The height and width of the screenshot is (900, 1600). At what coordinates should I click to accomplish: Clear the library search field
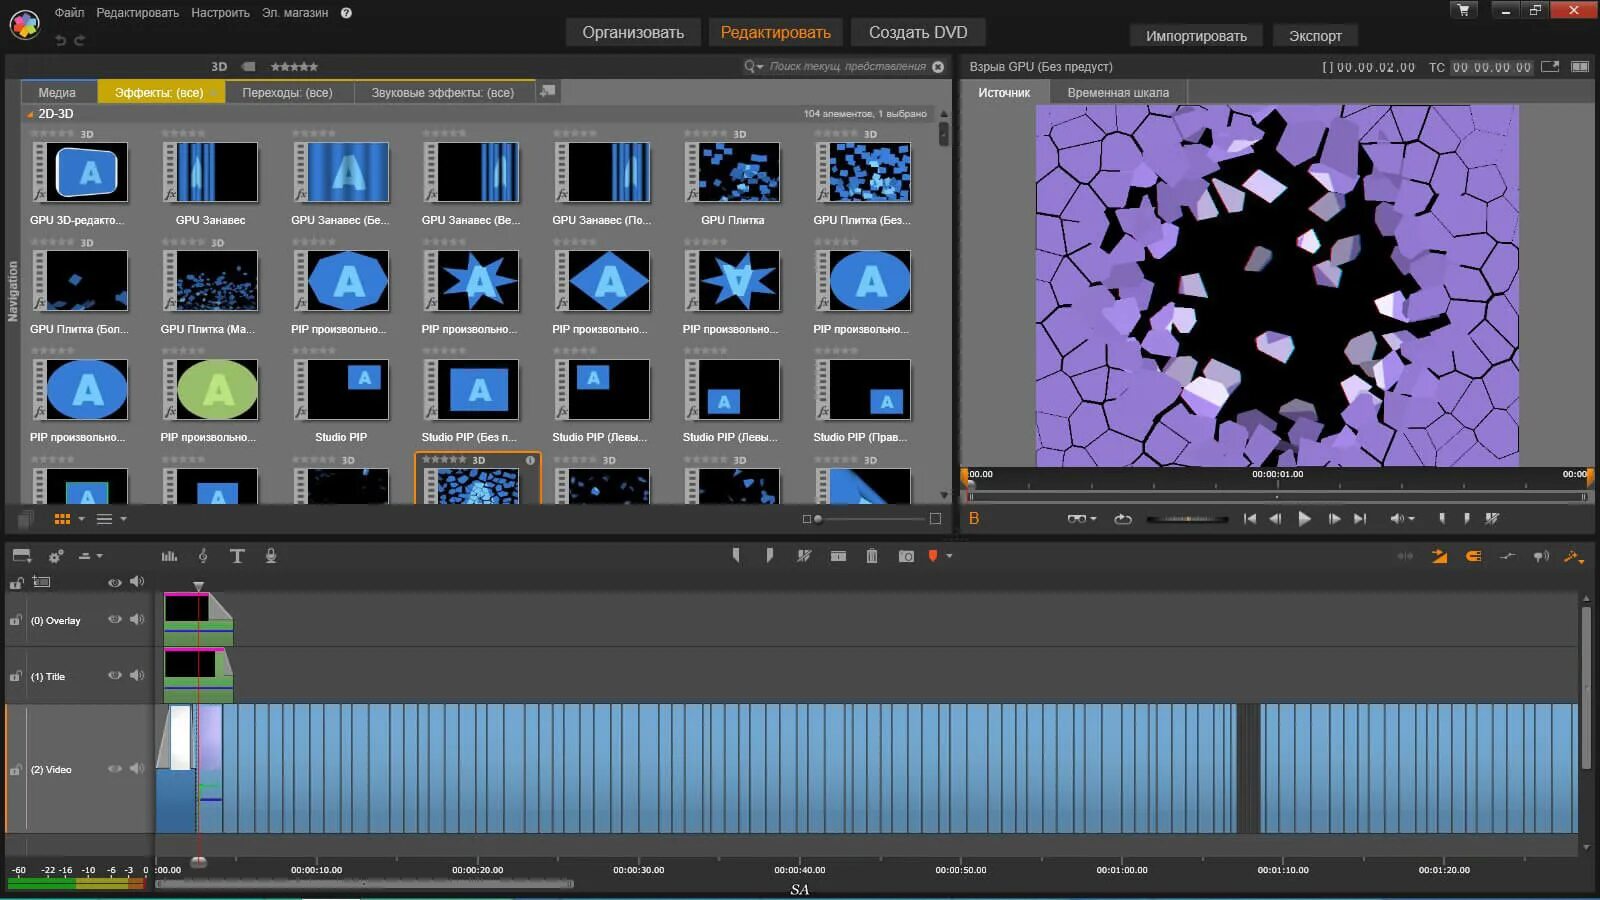click(x=938, y=67)
